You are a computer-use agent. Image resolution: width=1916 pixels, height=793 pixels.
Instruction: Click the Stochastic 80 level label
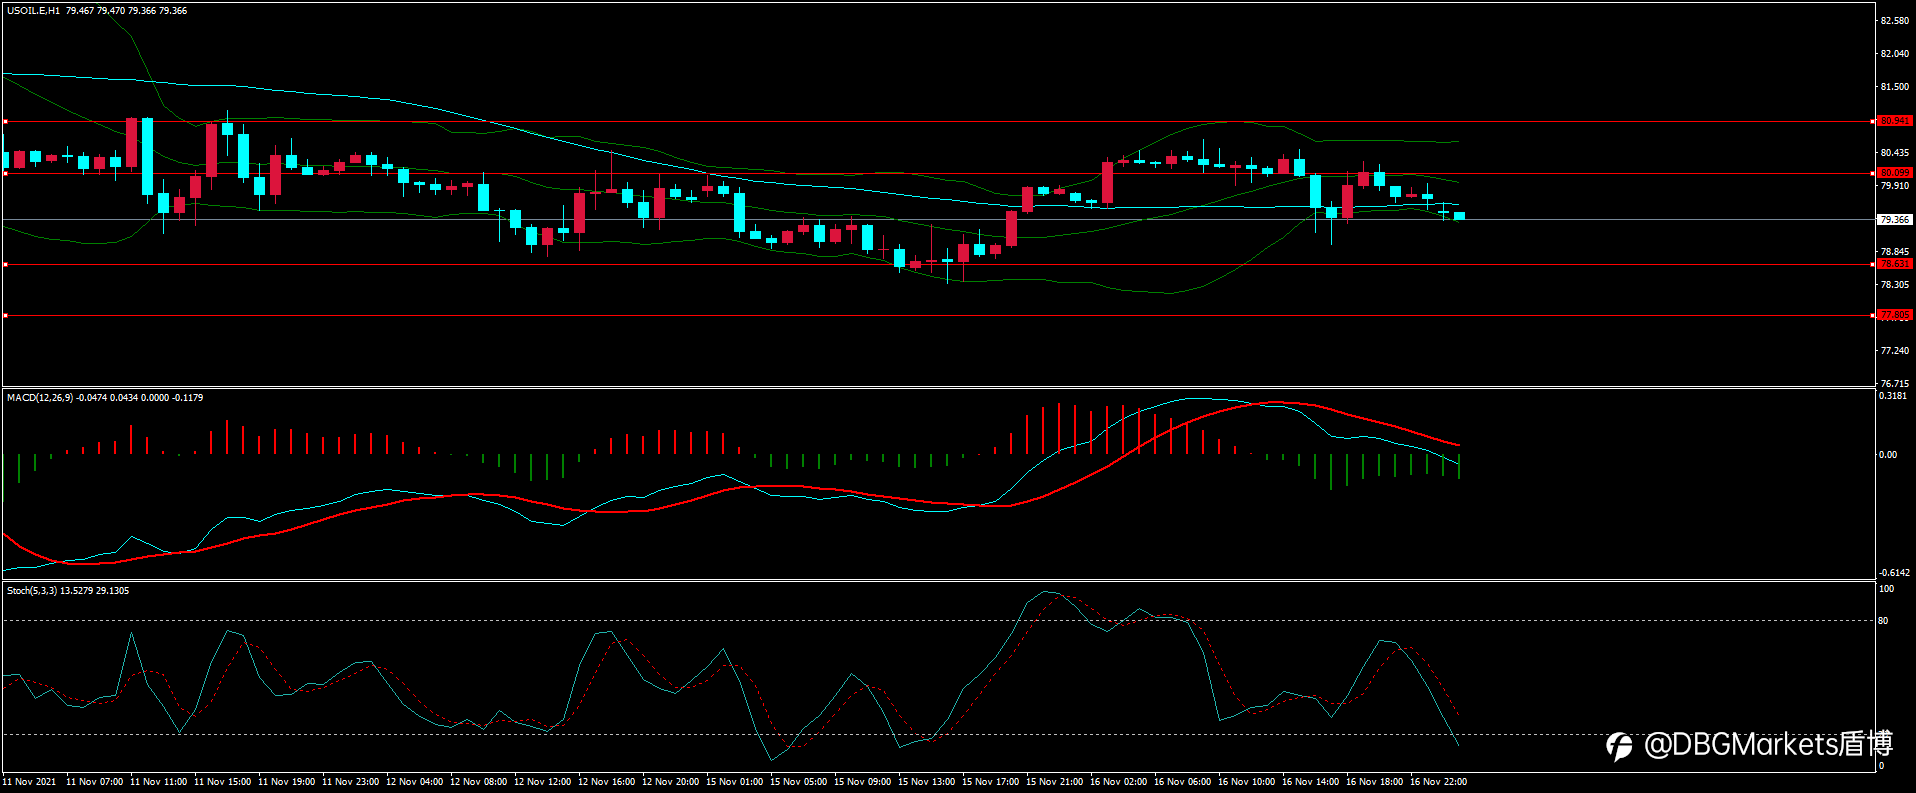pyautogui.click(x=1884, y=621)
